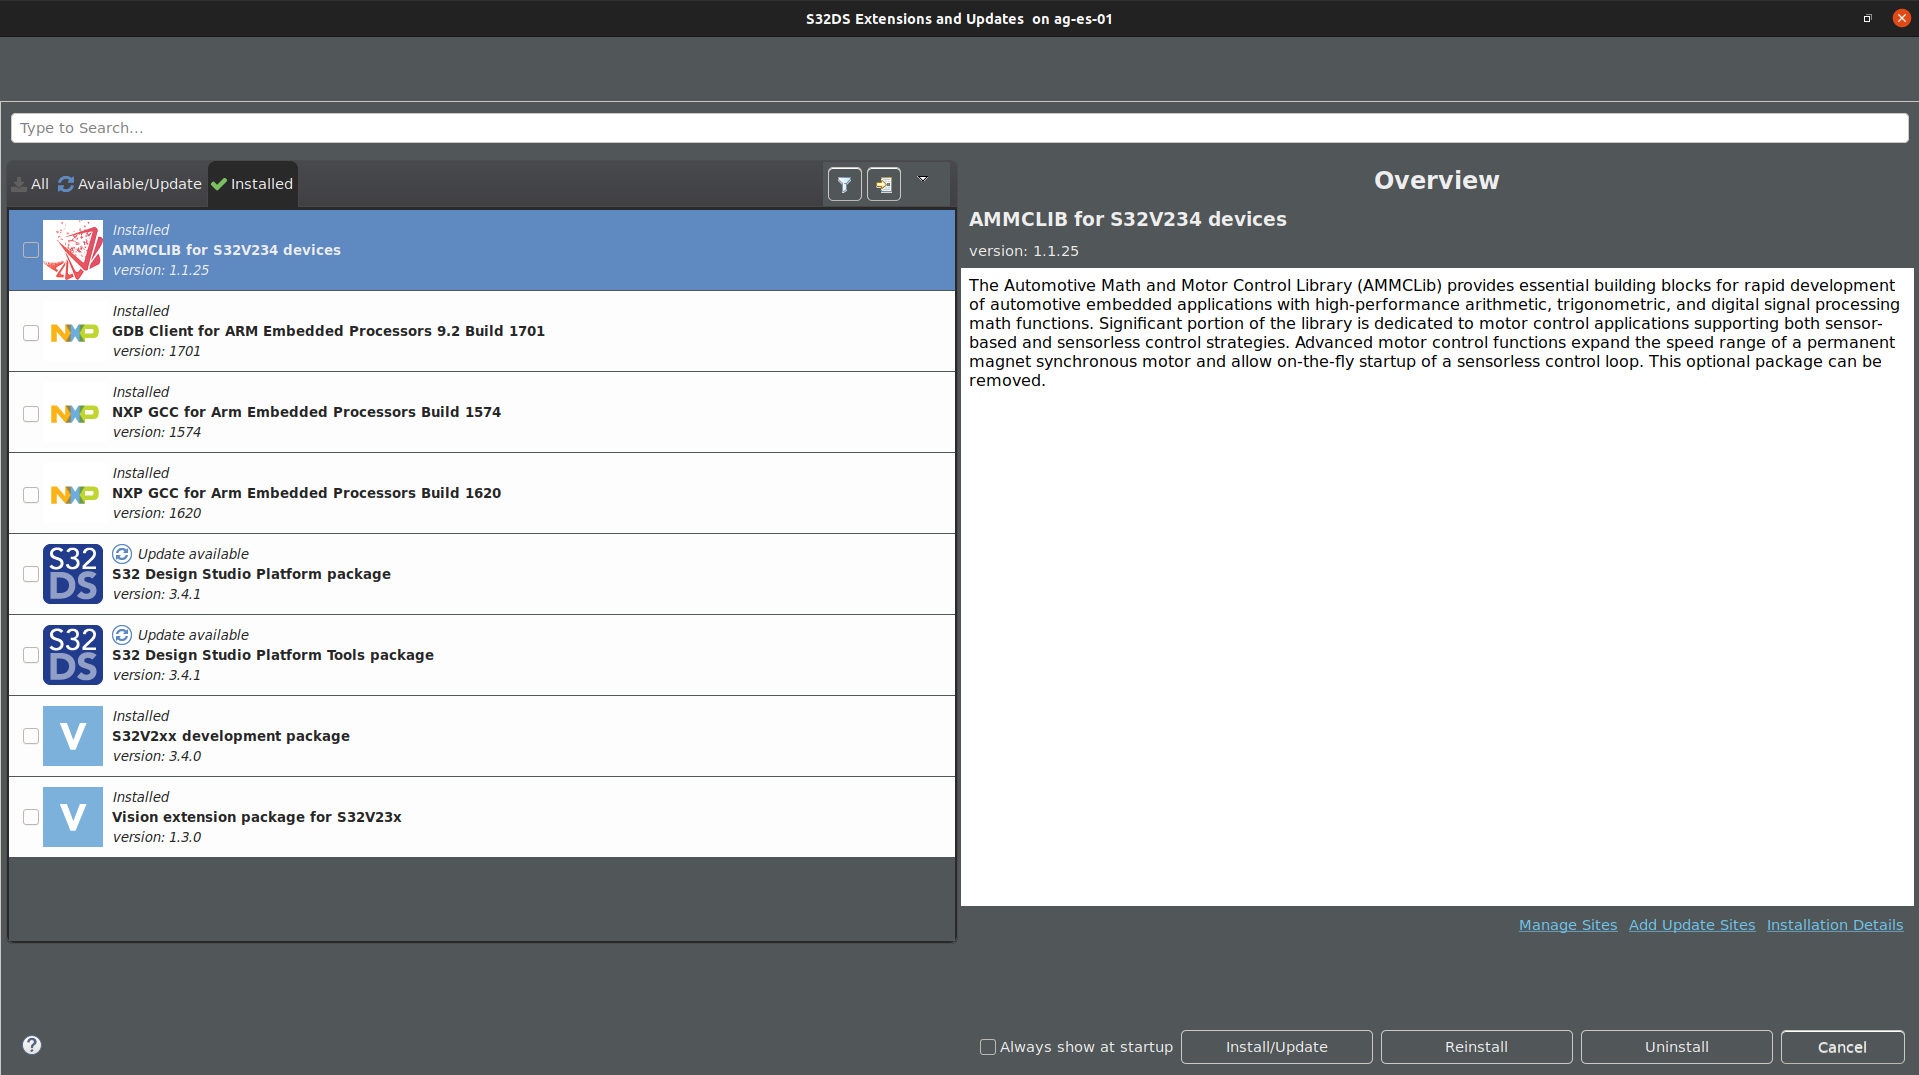Open the Installation Details link

pyautogui.click(x=1835, y=925)
